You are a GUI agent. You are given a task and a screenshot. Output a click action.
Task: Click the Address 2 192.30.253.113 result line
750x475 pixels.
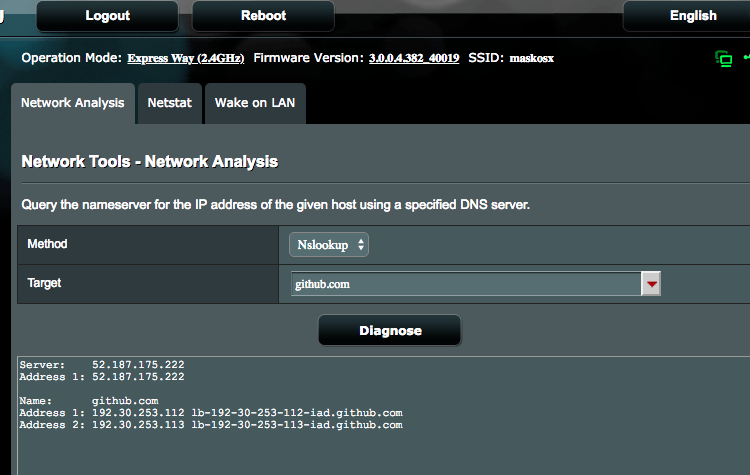click(x=211, y=425)
